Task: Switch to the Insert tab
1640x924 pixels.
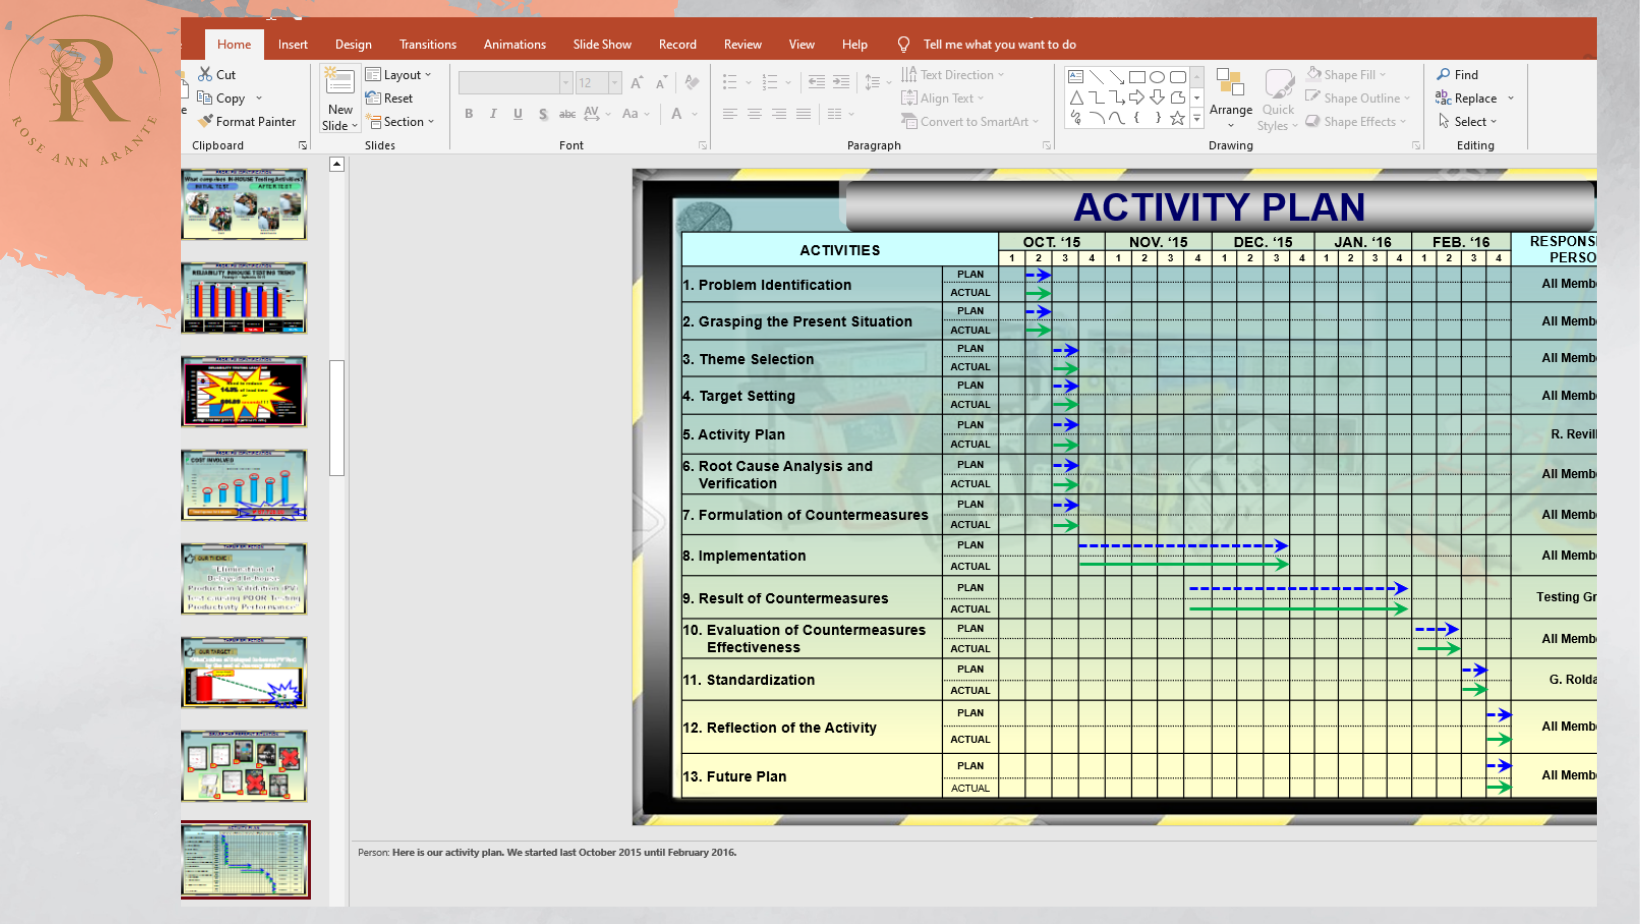Action: 293,45
